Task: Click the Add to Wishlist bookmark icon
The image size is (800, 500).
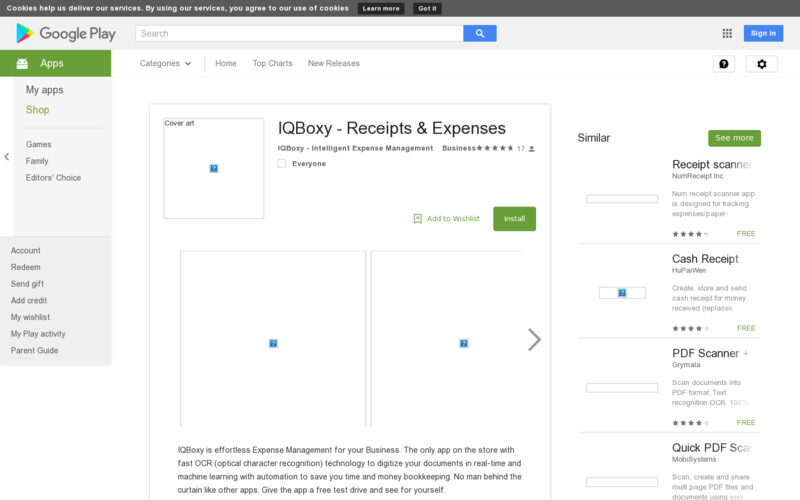Action: (417, 218)
